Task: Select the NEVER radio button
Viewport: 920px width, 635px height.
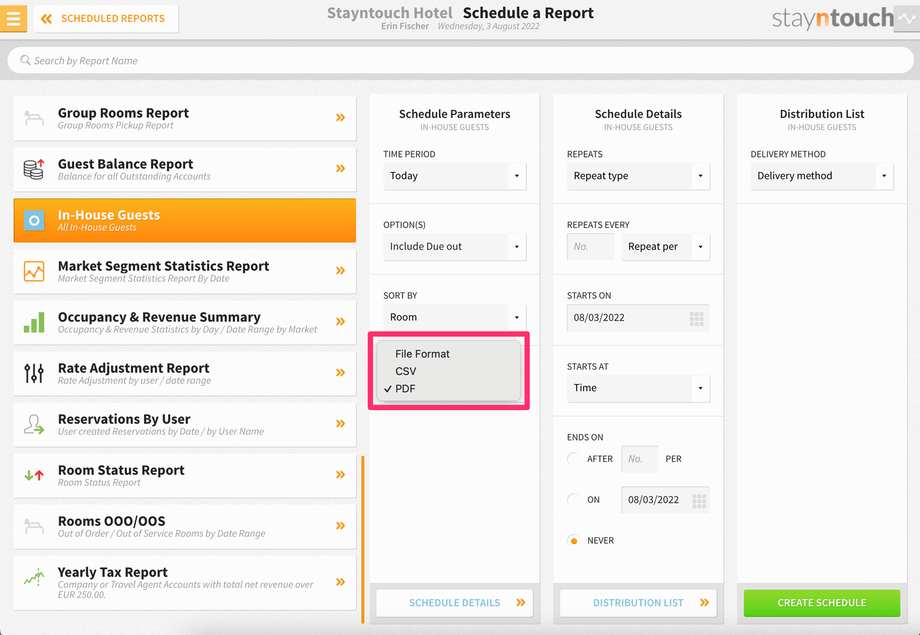Action: click(573, 541)
